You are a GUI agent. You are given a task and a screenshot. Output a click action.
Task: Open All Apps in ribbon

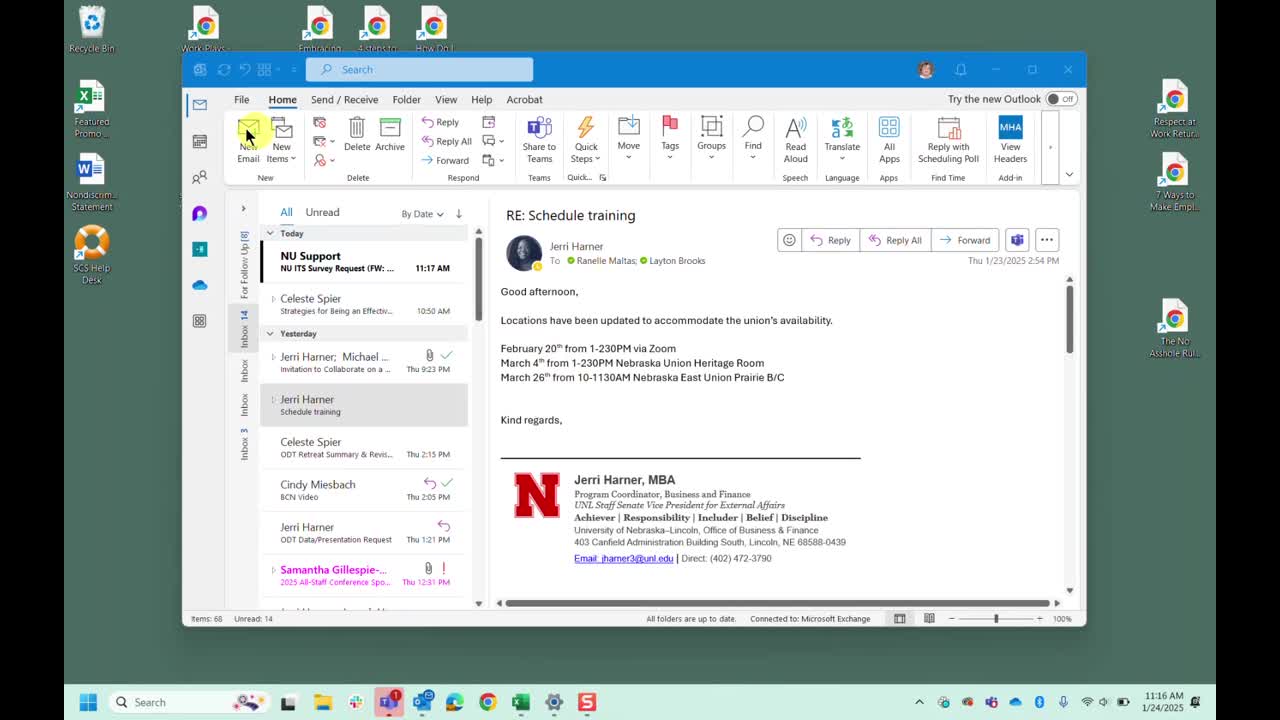pyautogui.click(x=889, y=139)
